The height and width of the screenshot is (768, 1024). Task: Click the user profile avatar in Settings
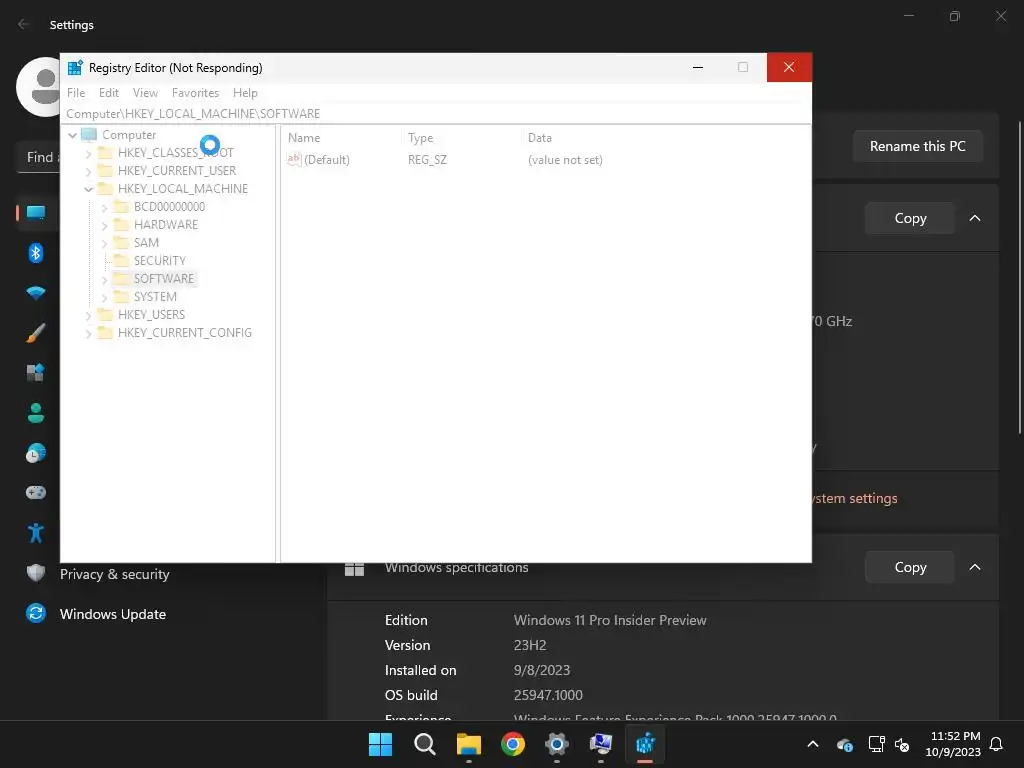coord(39,87)
